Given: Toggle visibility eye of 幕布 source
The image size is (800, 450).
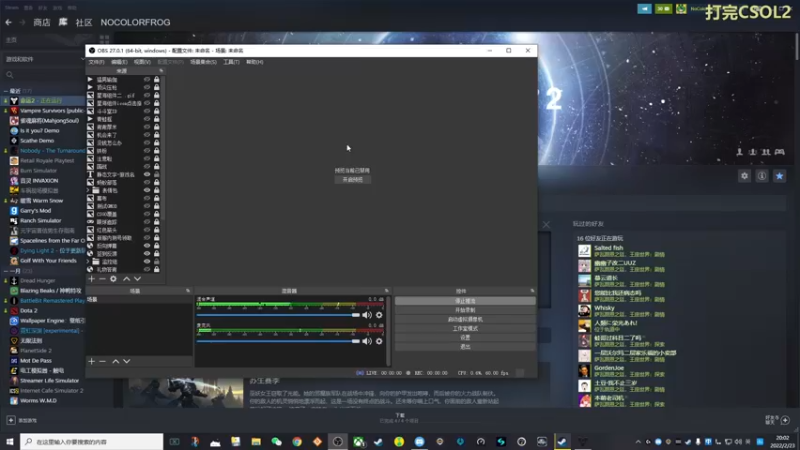Looking at the screenshot, I should [x=147, y=198].
